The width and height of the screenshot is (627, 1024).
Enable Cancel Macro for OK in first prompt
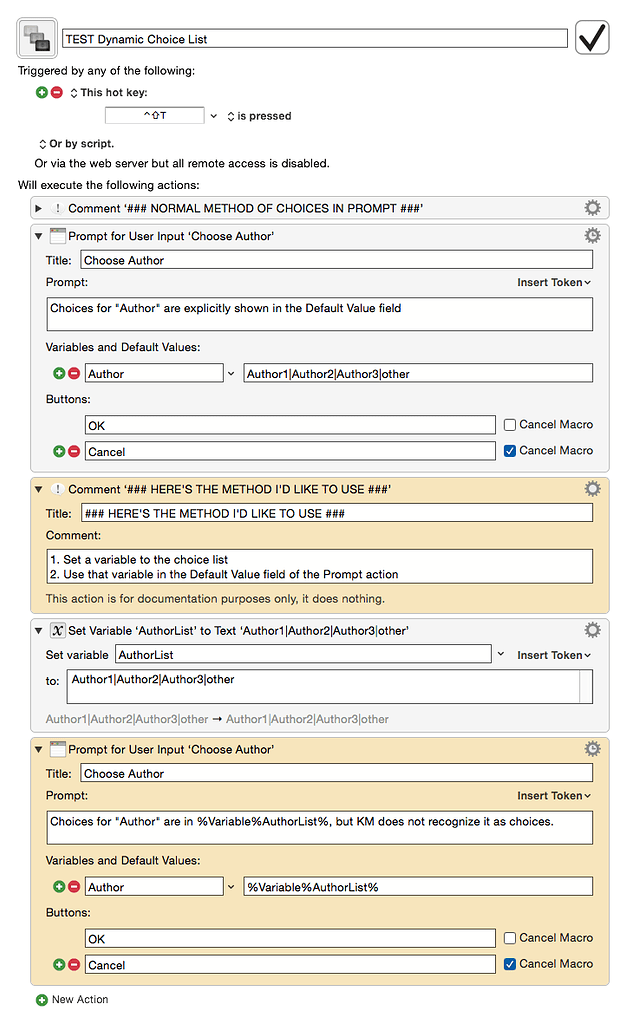[510, 425]
